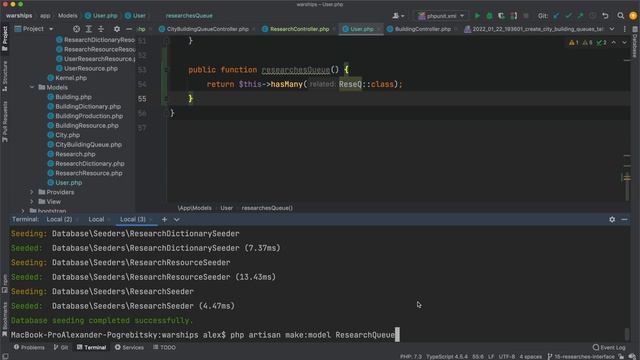
Task: Collapse the Models folder
Action: (32, 87)
